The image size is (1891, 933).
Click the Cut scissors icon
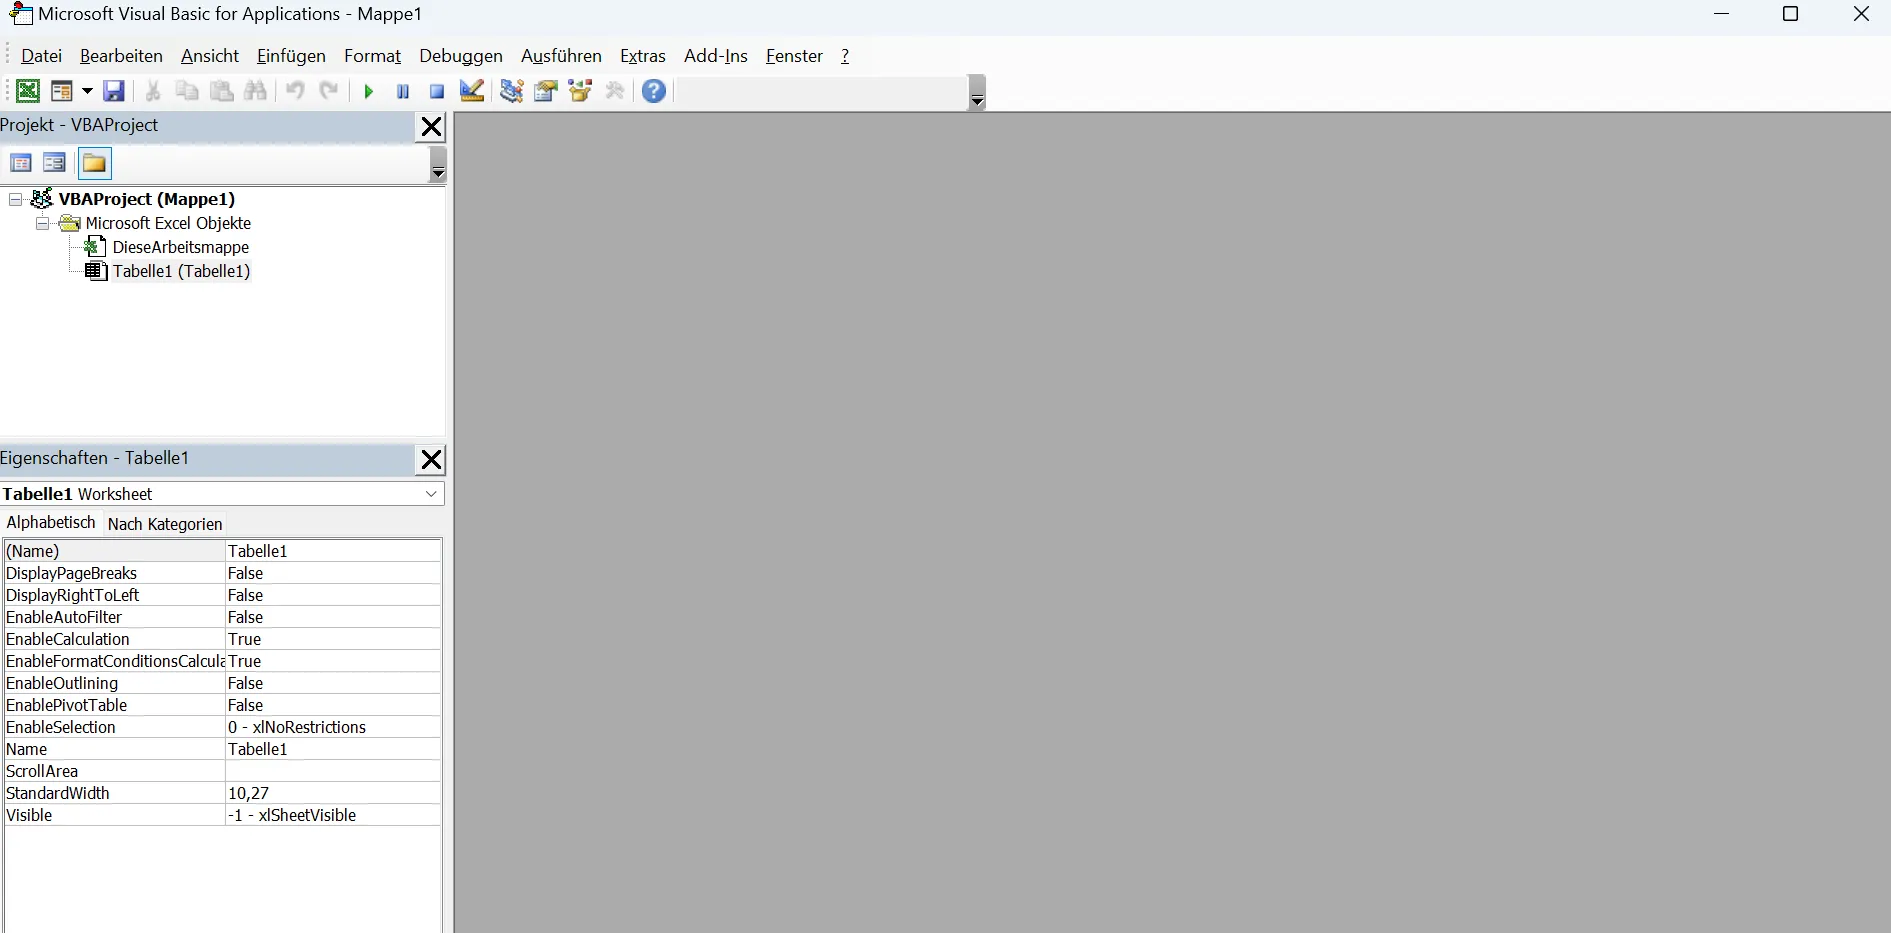(153, 91)
